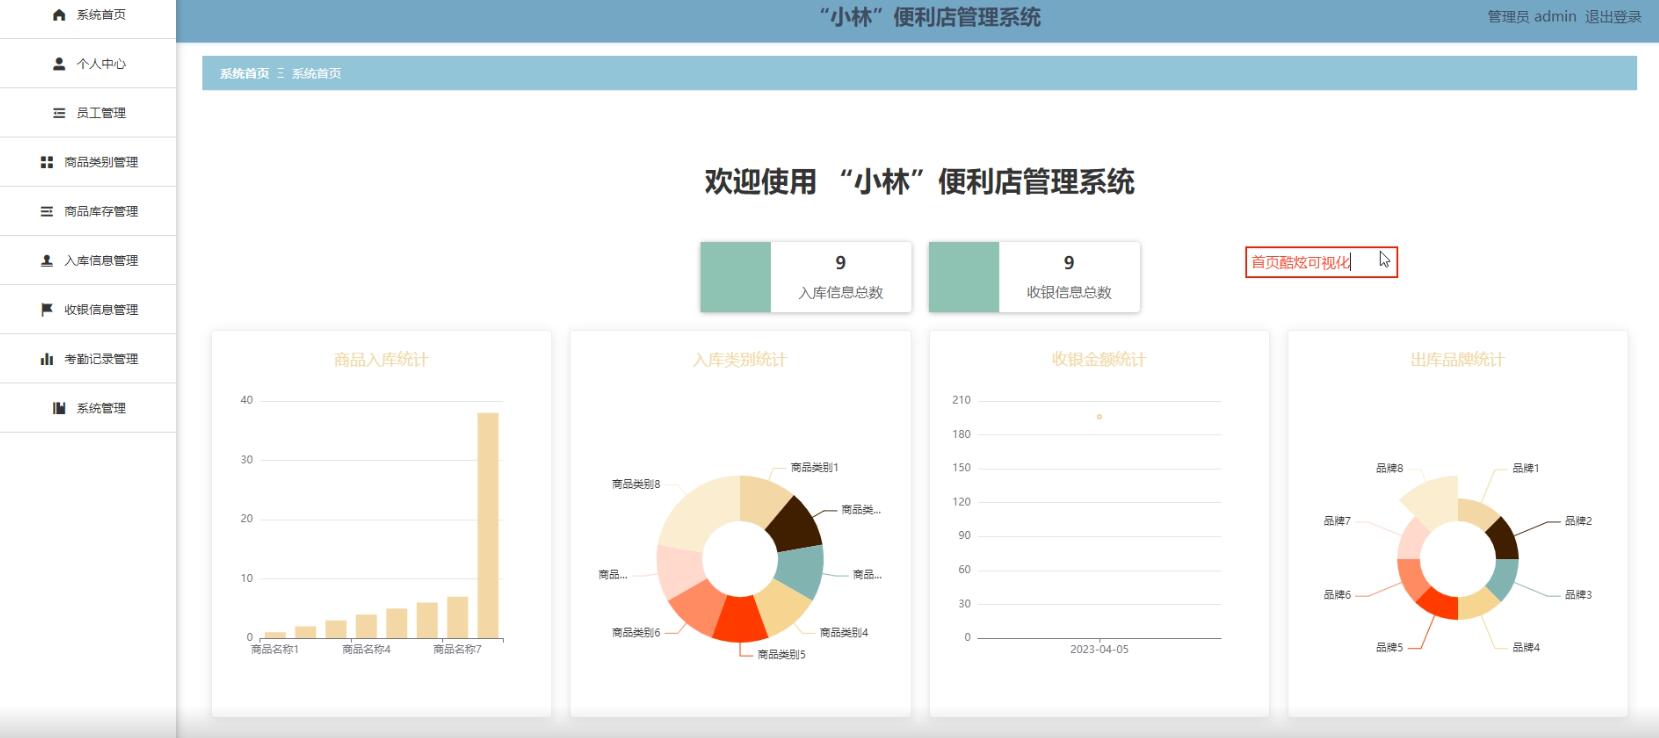Click the 商品类别1 pie label
The height and width of the screenshot is (738, 1659).
click(x=815, y=468)
